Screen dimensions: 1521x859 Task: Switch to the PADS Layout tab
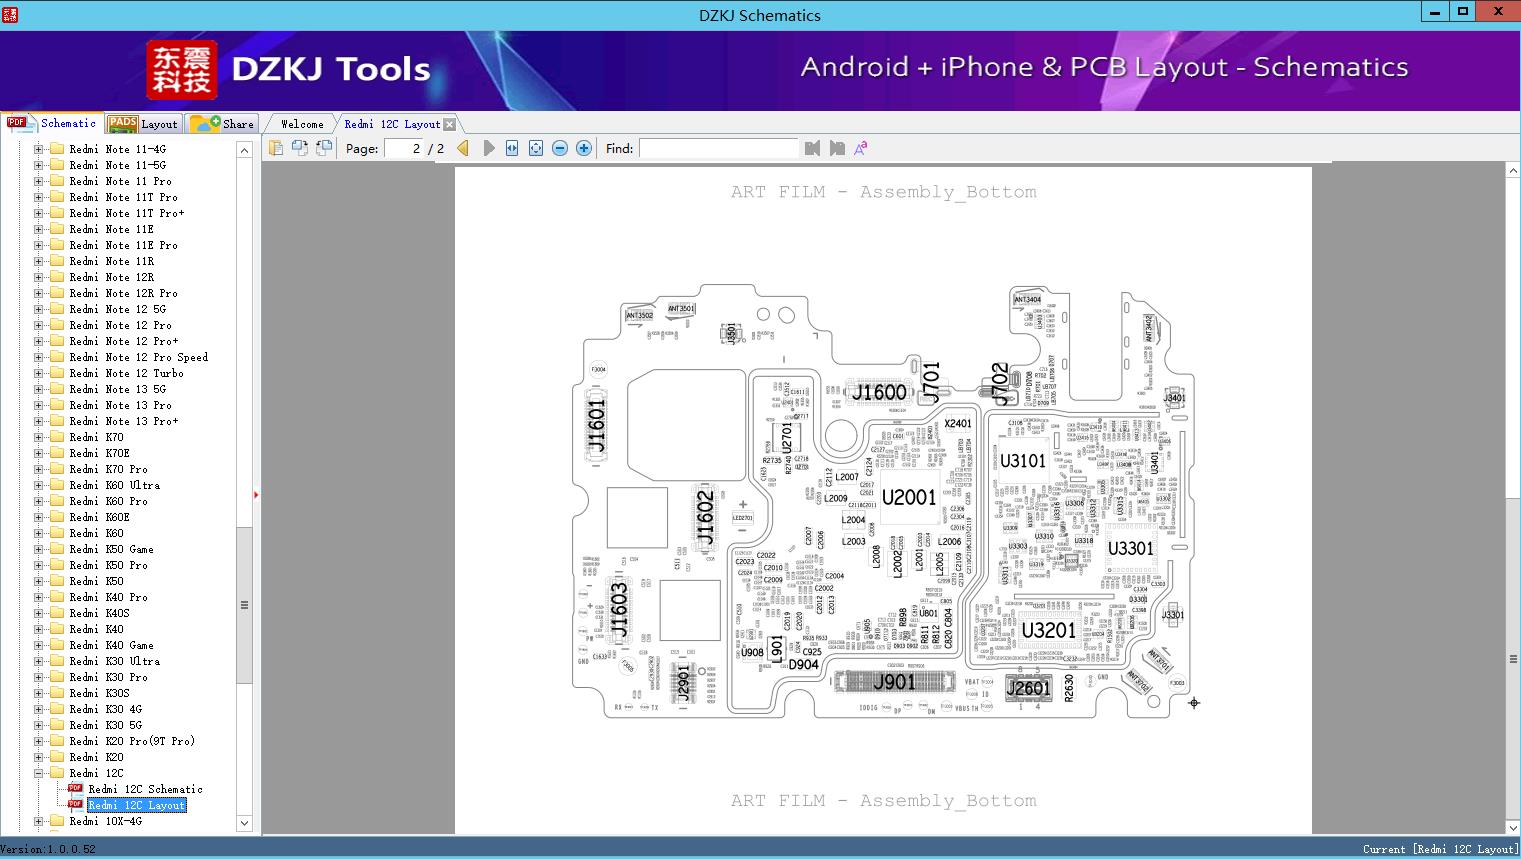pos(143,124)
